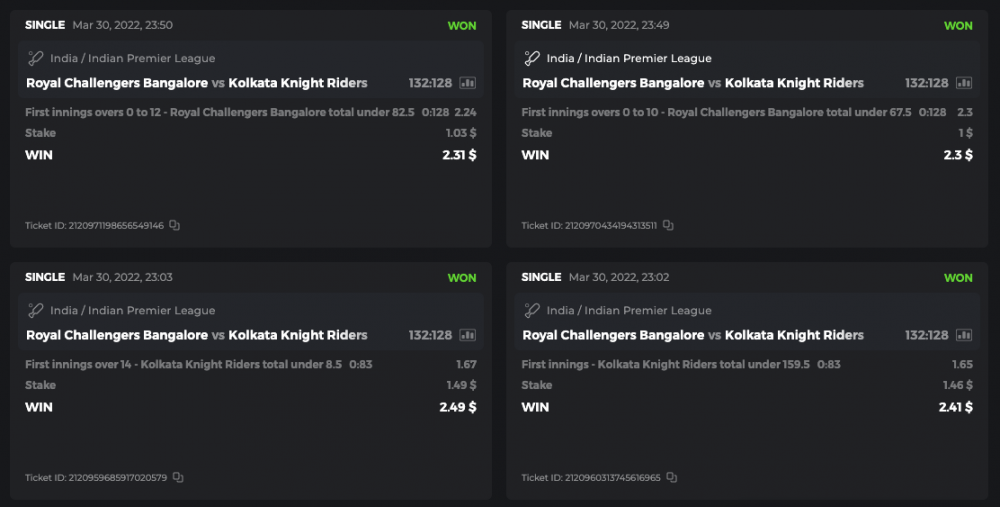Viewport: 1000px width, 507px height.
Task: Open Kolkata Knight Riders match on 23:49 ticket
Action: pos(794,83)
